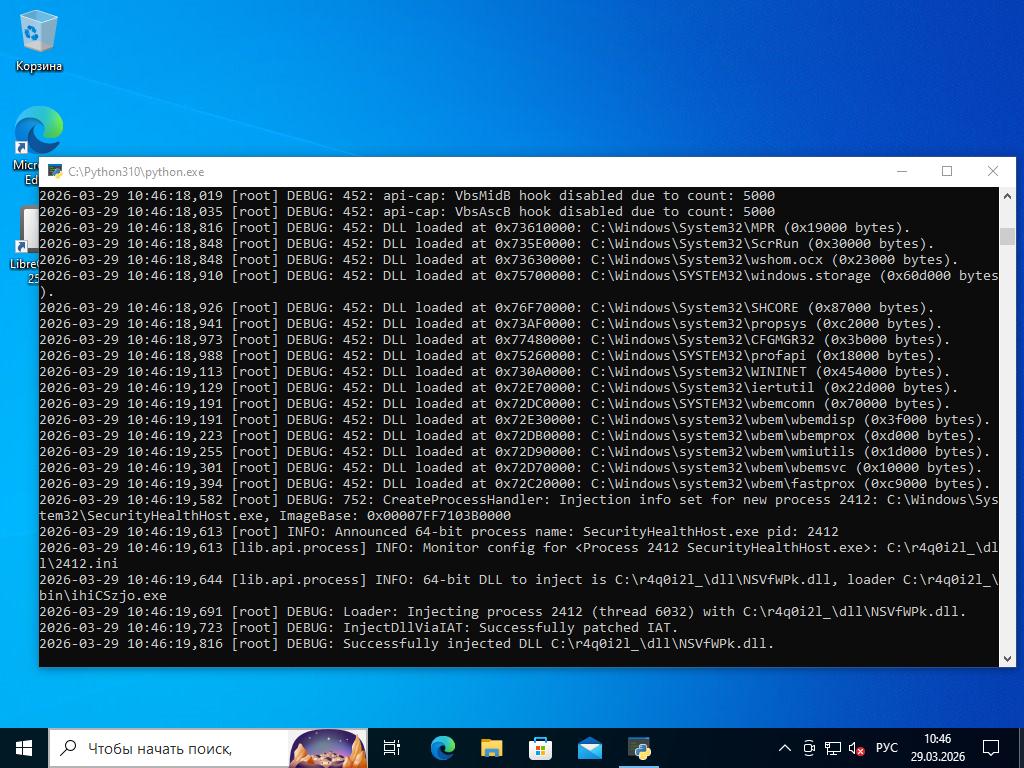Viewport: 1024px width, 768px height.
Task: Open Task View from the taskbar
Action: 392,747
